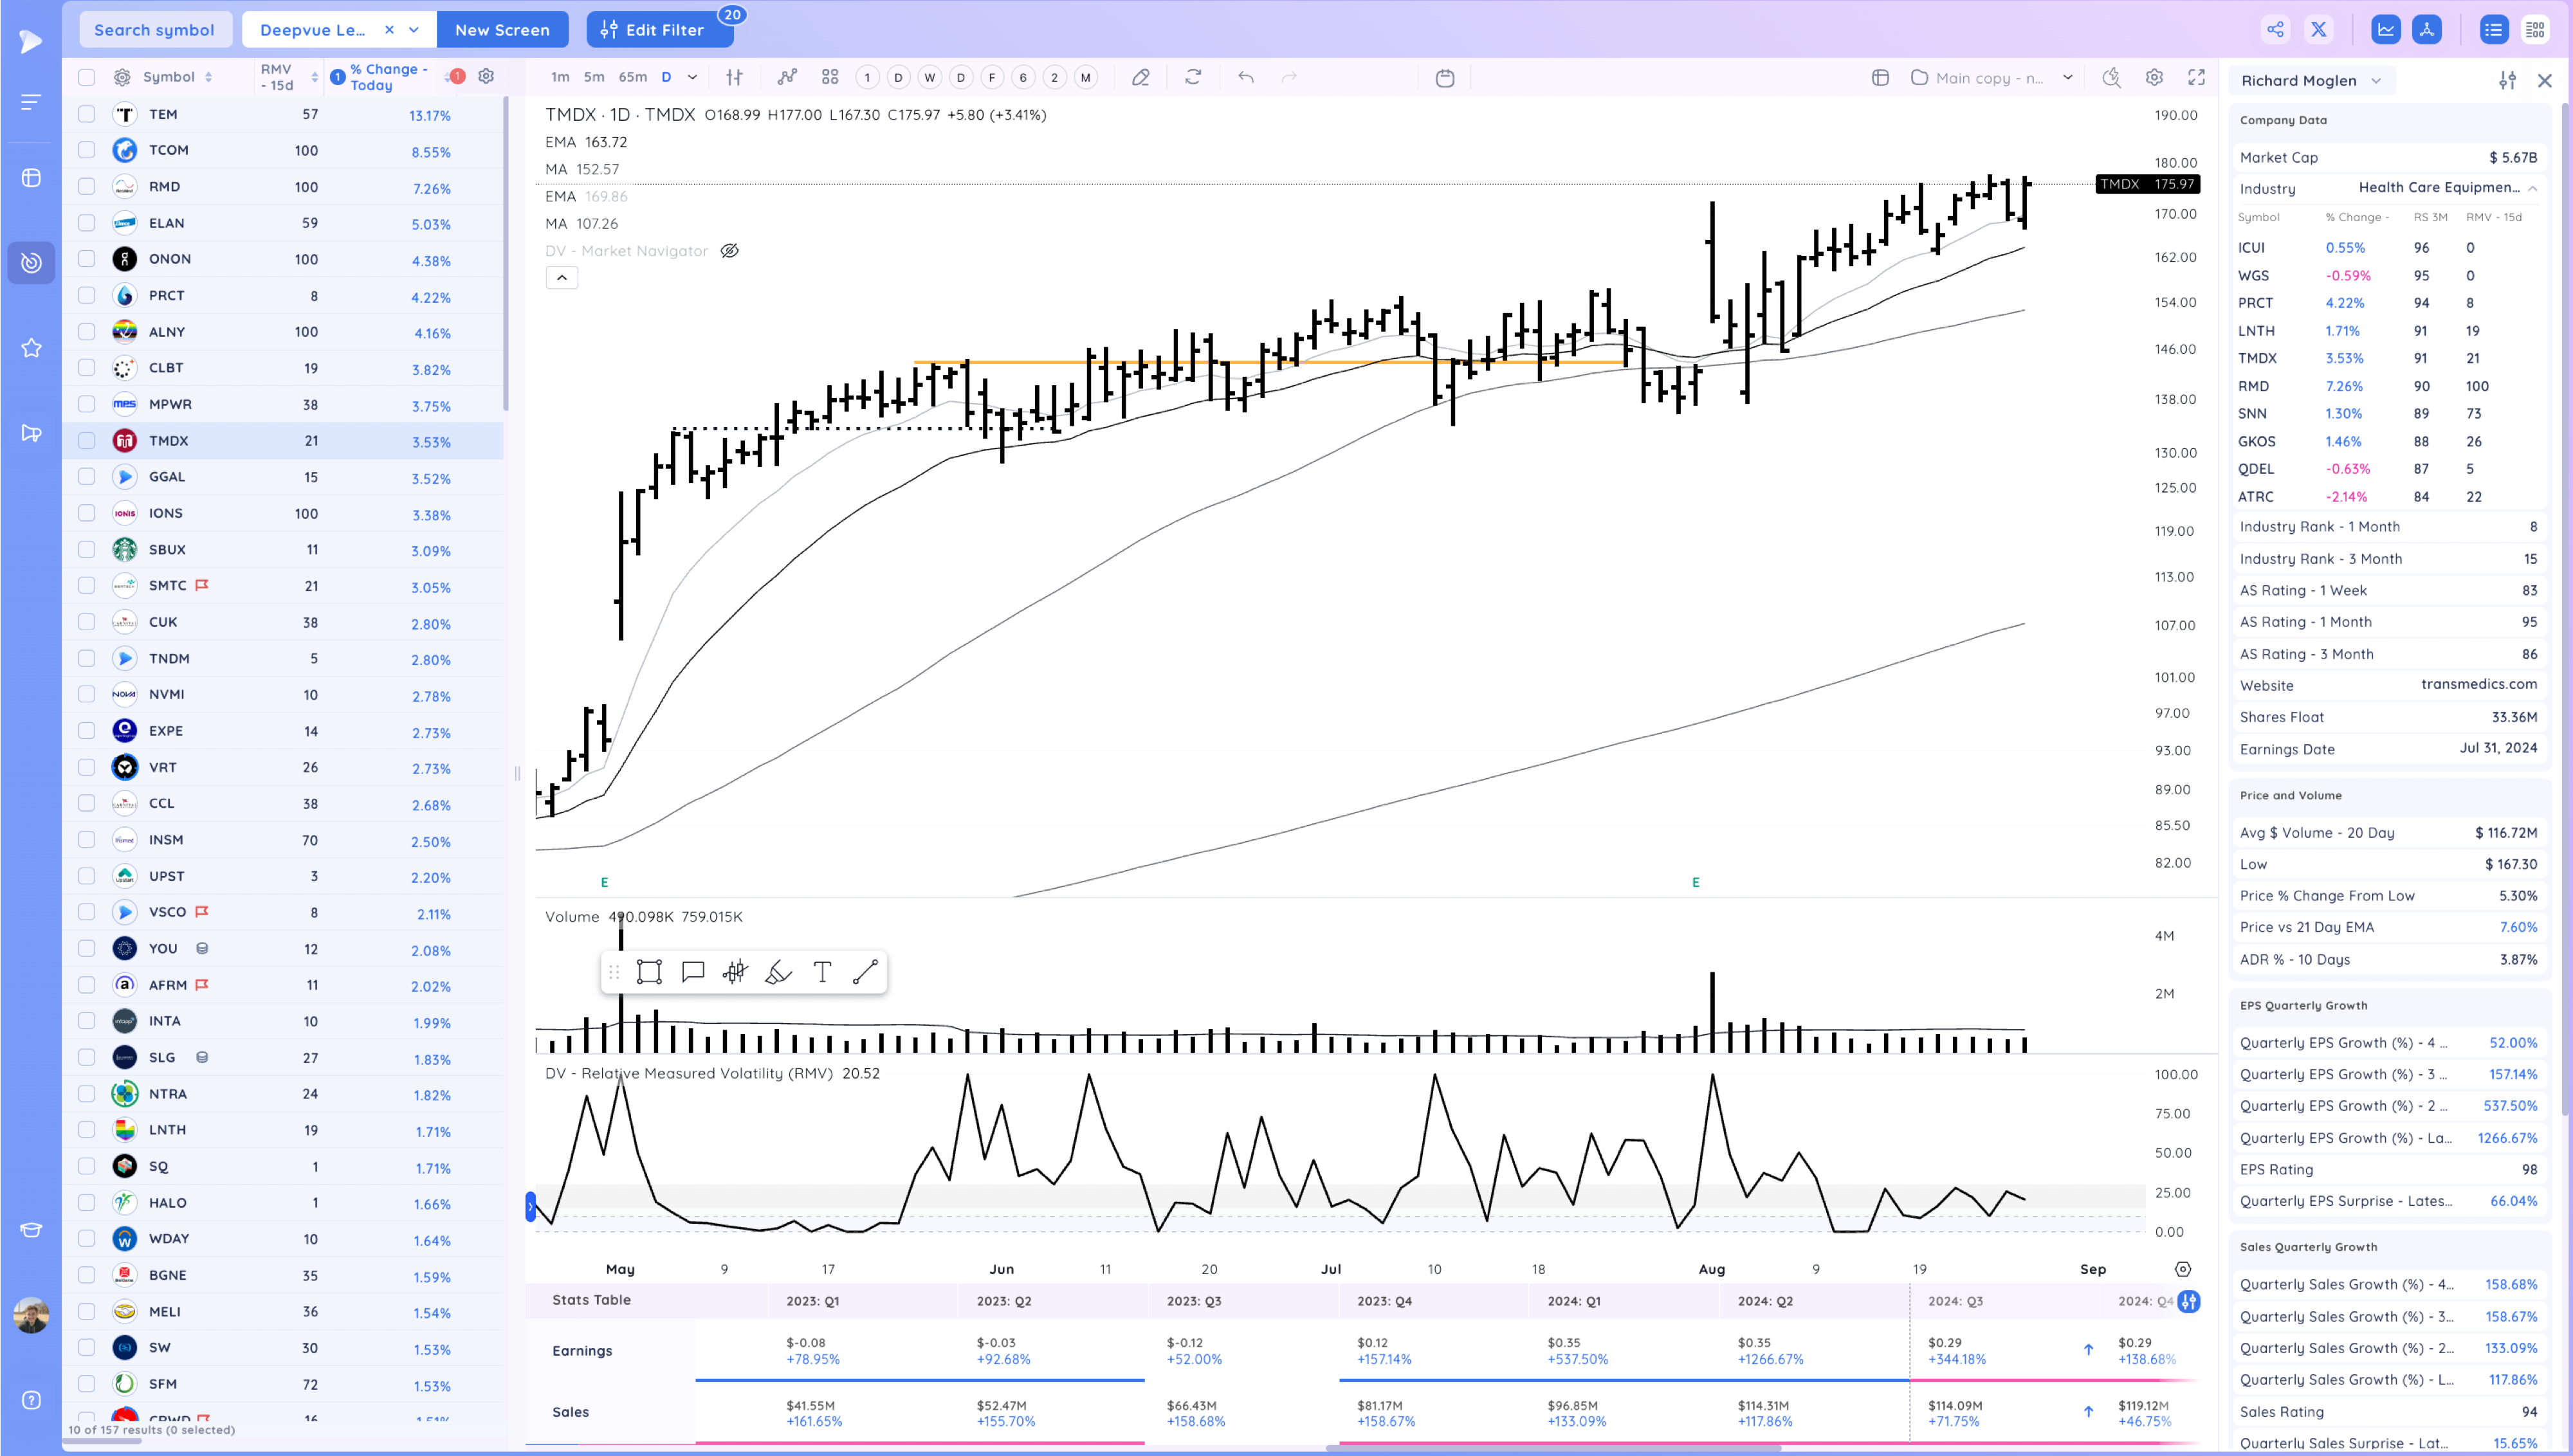2573x1456 pixels.
Task: Check the TEM row checkbox
Action: [87, 114]
